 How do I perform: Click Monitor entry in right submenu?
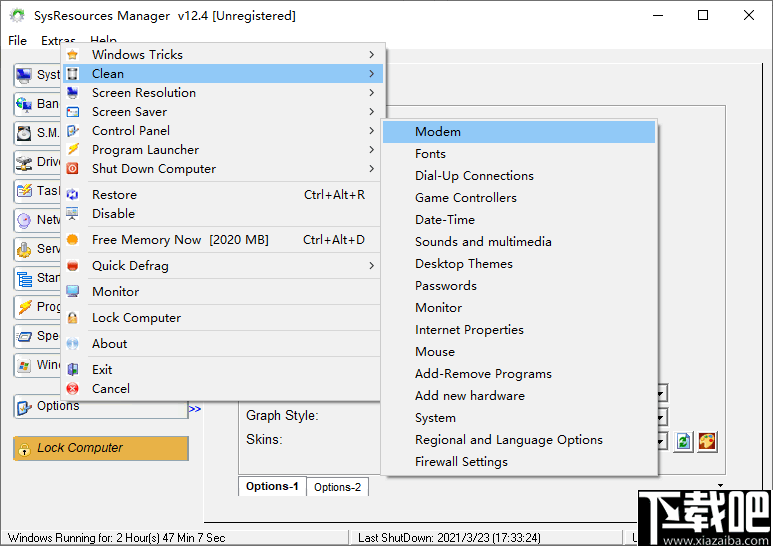coord(519,307)
